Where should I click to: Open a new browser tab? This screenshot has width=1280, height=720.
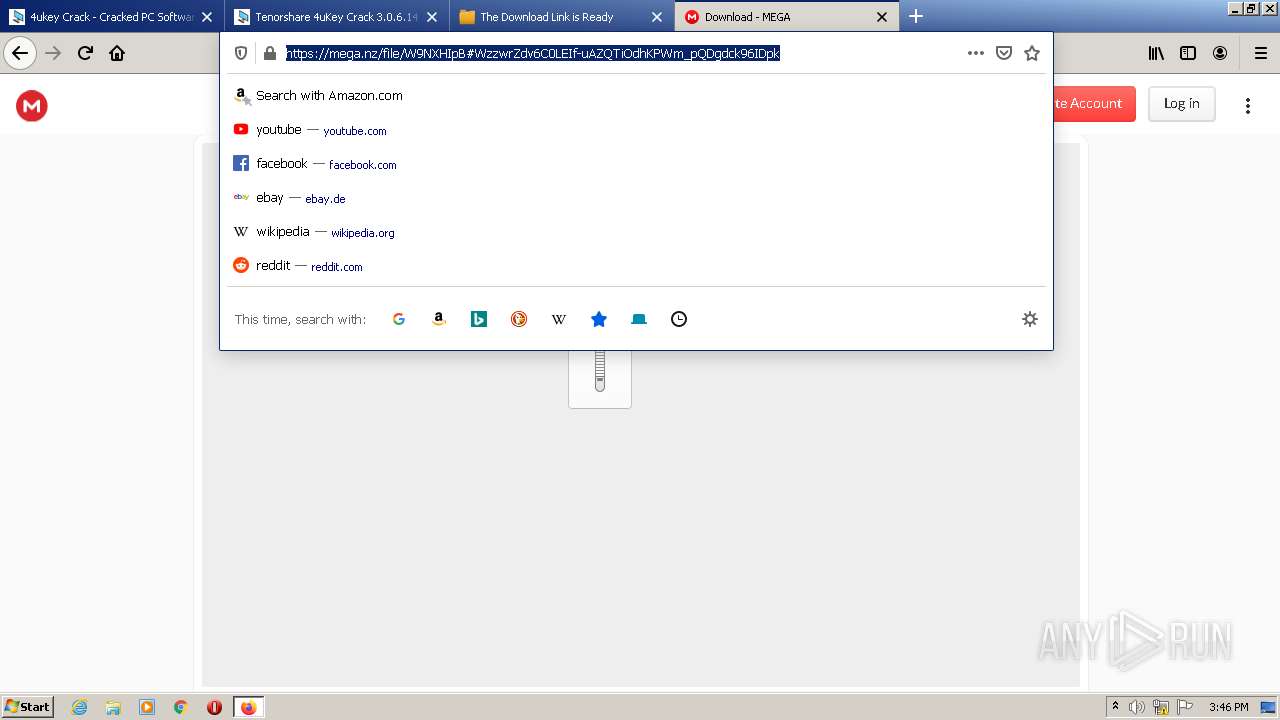(916, 16)
